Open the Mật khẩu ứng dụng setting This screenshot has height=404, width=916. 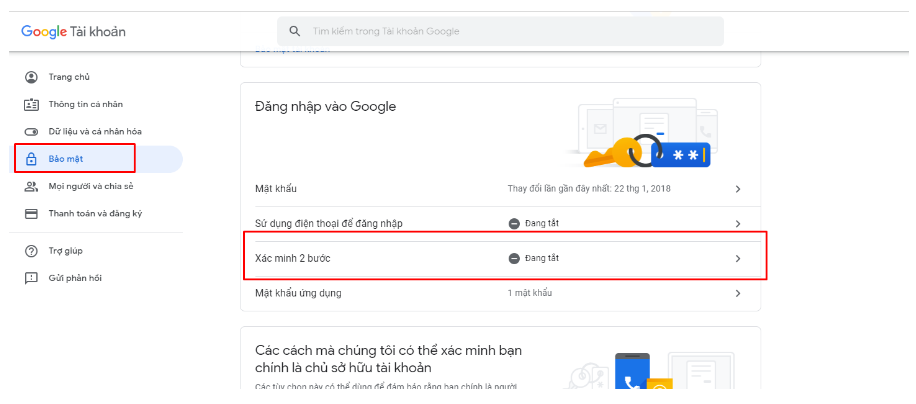501,293
